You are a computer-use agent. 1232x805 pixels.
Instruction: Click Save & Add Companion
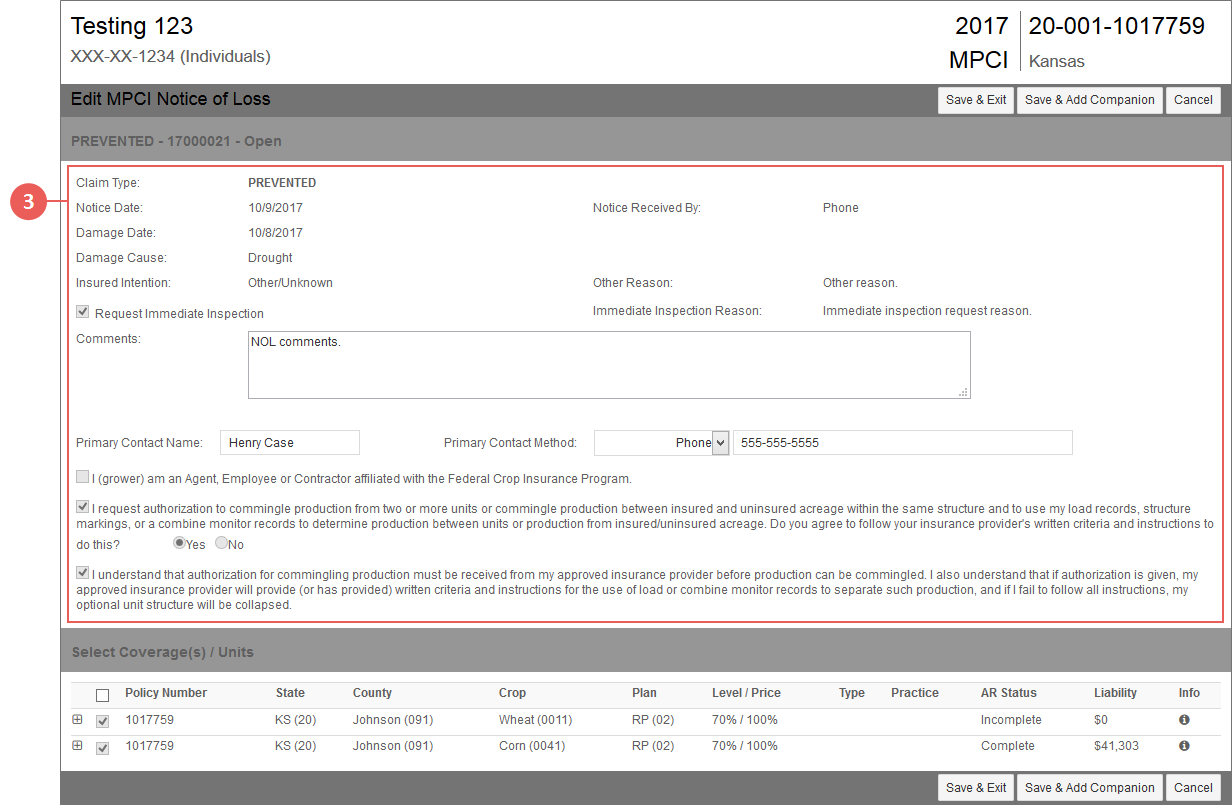pyautogui.click(x=1089, y=100)
